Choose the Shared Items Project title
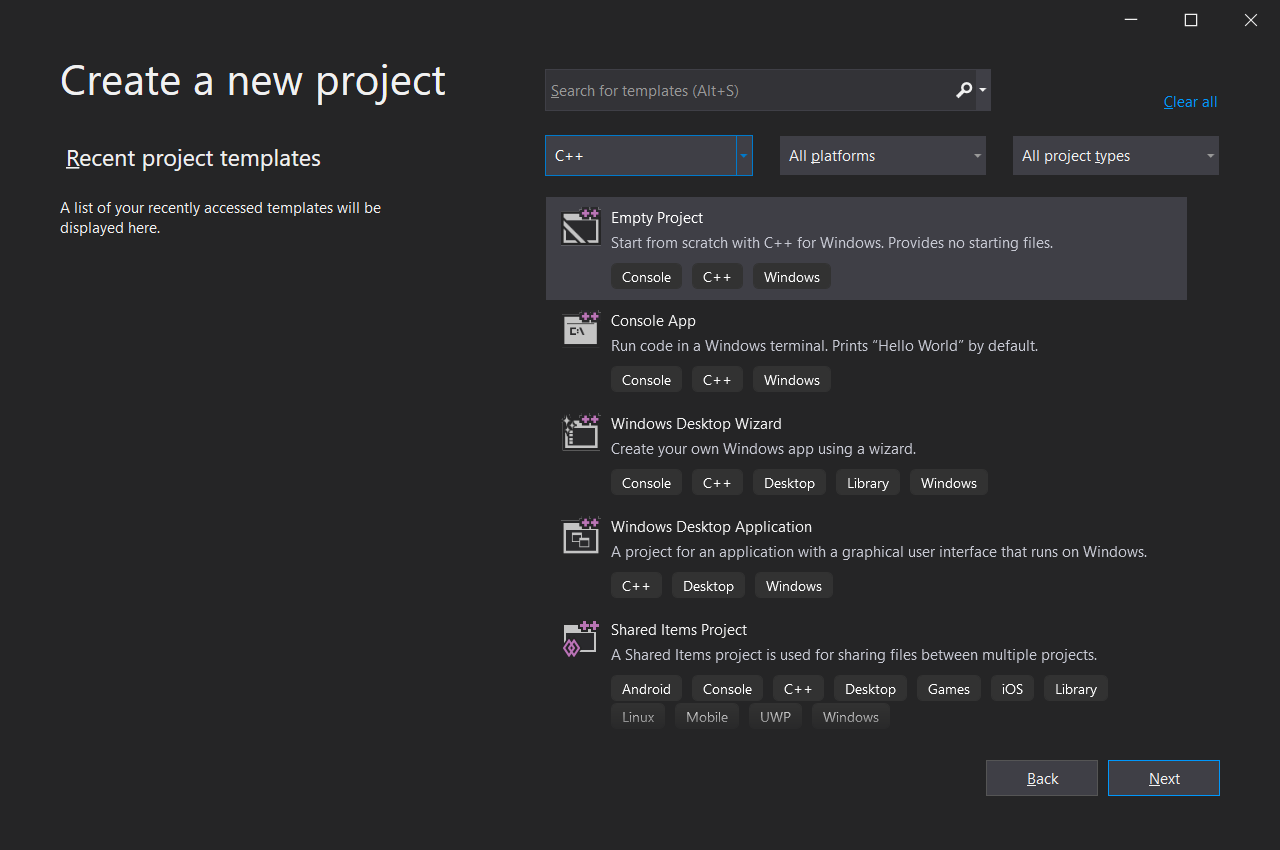 click(679, 630)
